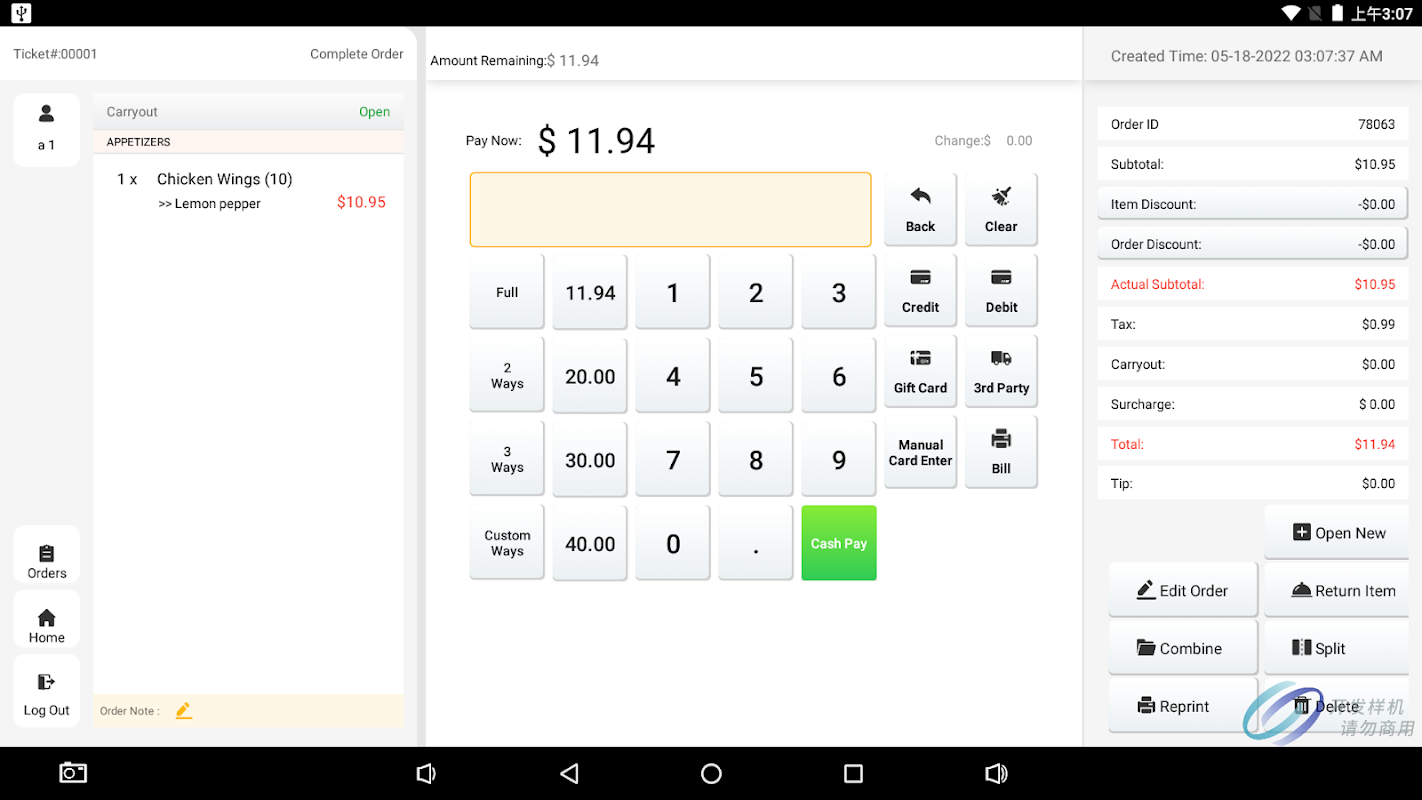Screen dimensions: 1422x800
Task: Delete the order
Action: (1339, 706)
